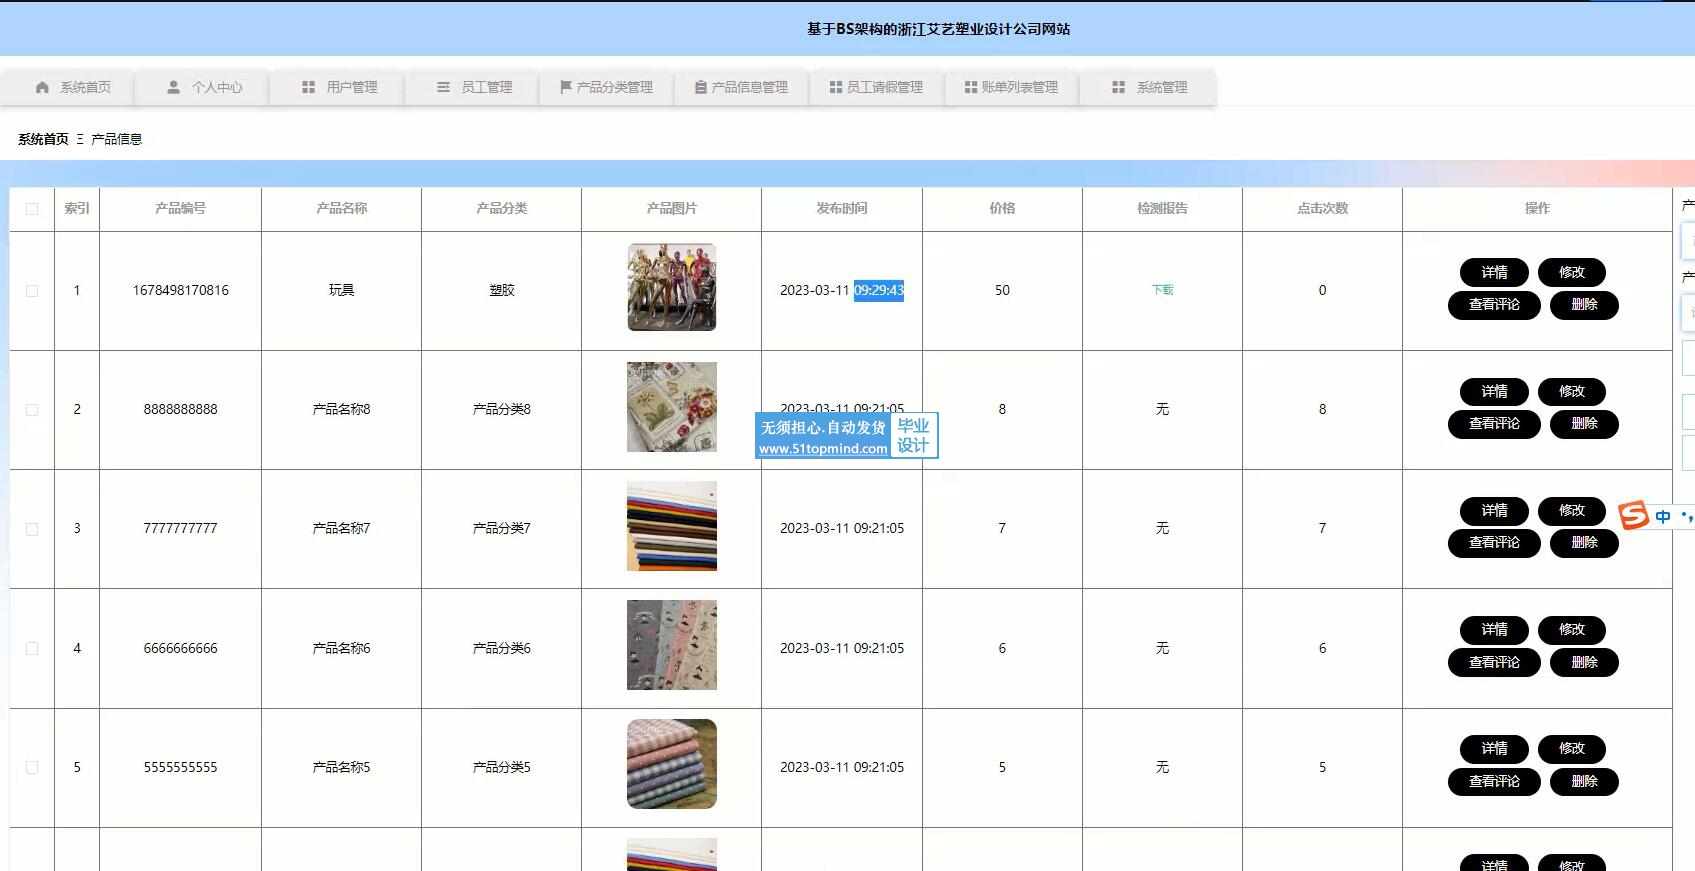The image size is (1695, 871).
Task: Check the checkbox for row 产品名称6
Action: (x=32, y=648)
